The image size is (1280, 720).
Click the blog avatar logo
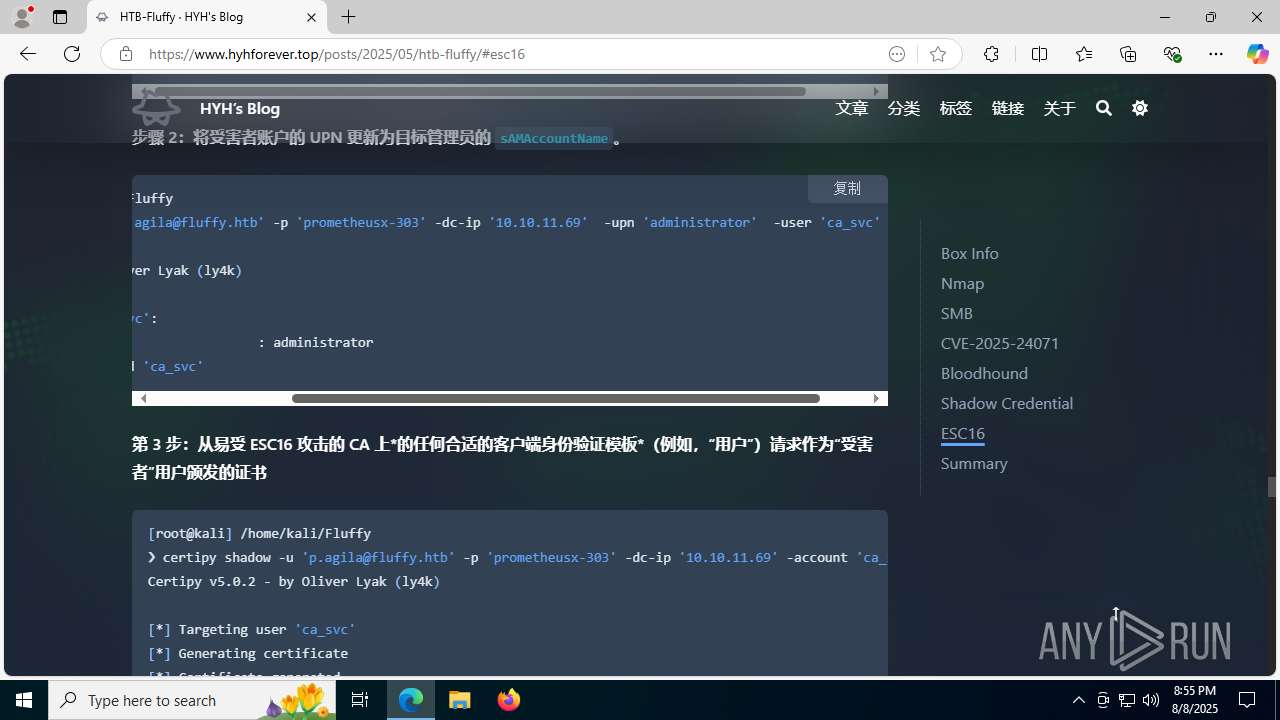157,107
